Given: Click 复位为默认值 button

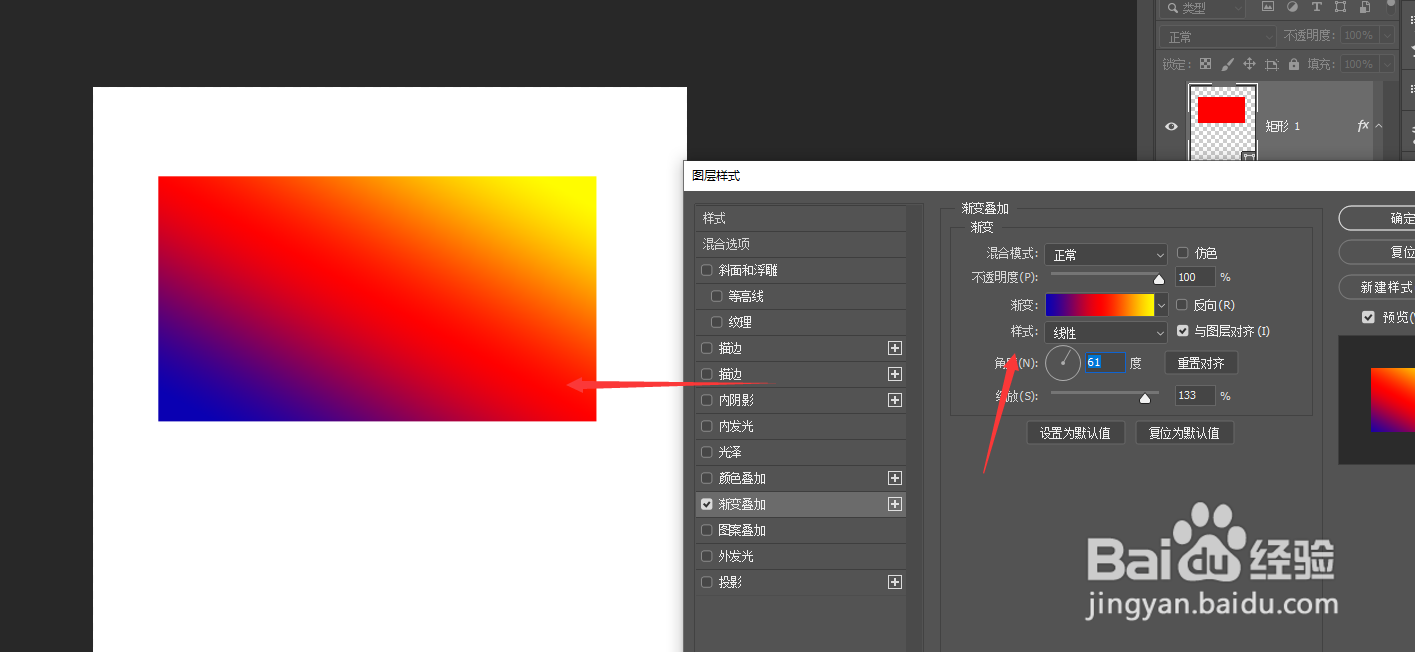Looking at the screenshot, I should coord(1184,433).
